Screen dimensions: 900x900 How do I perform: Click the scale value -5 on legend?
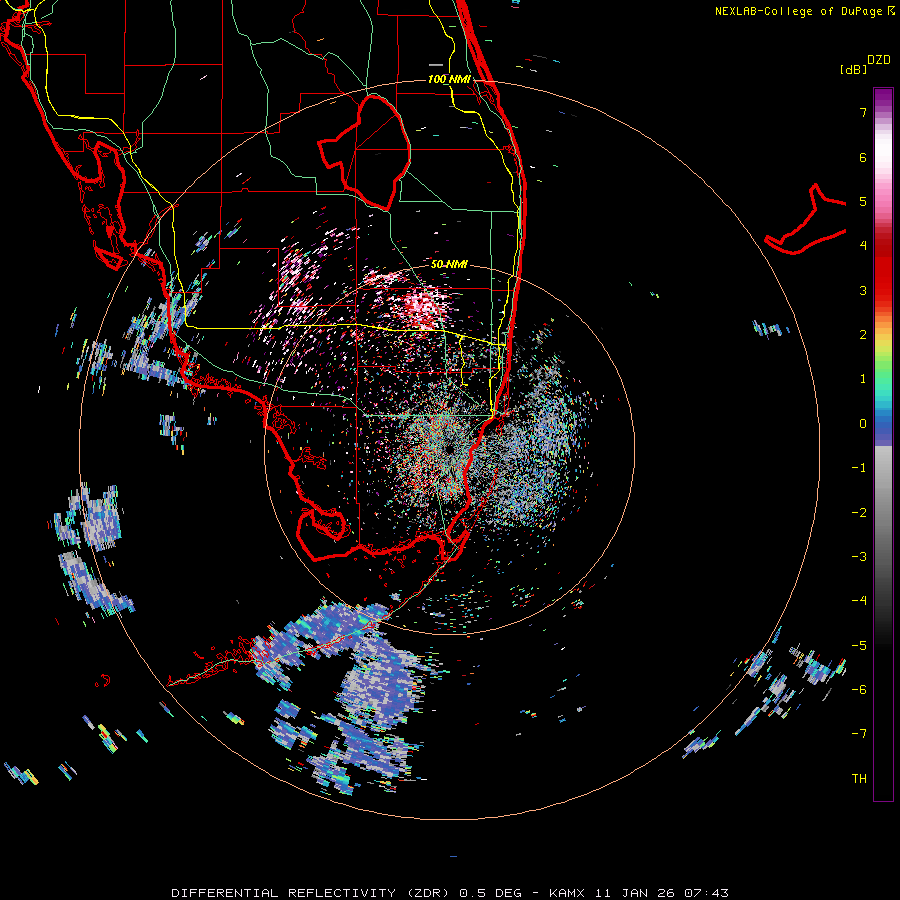859,646
